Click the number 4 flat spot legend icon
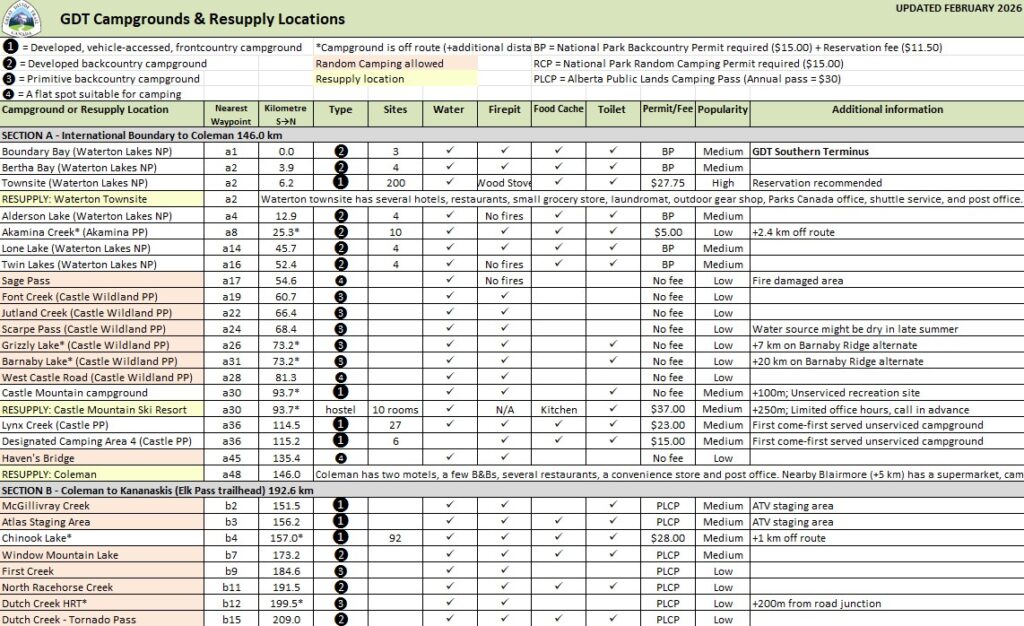This screenshot has width=1024, height=626. point(9,94)
